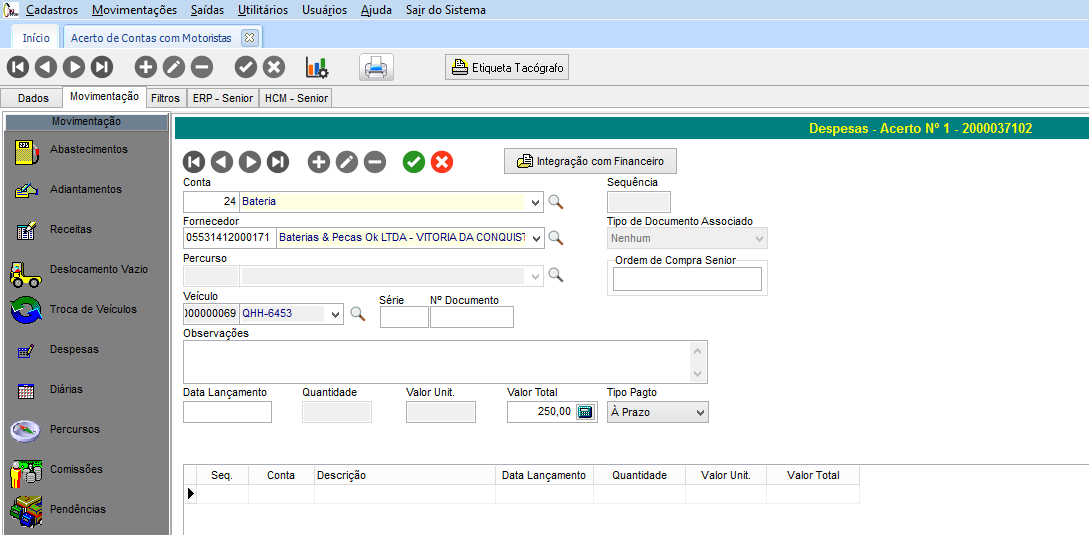The image size is (1089, 535).
Task: Go to first record in main toolbar
Action: pos(18,67)
